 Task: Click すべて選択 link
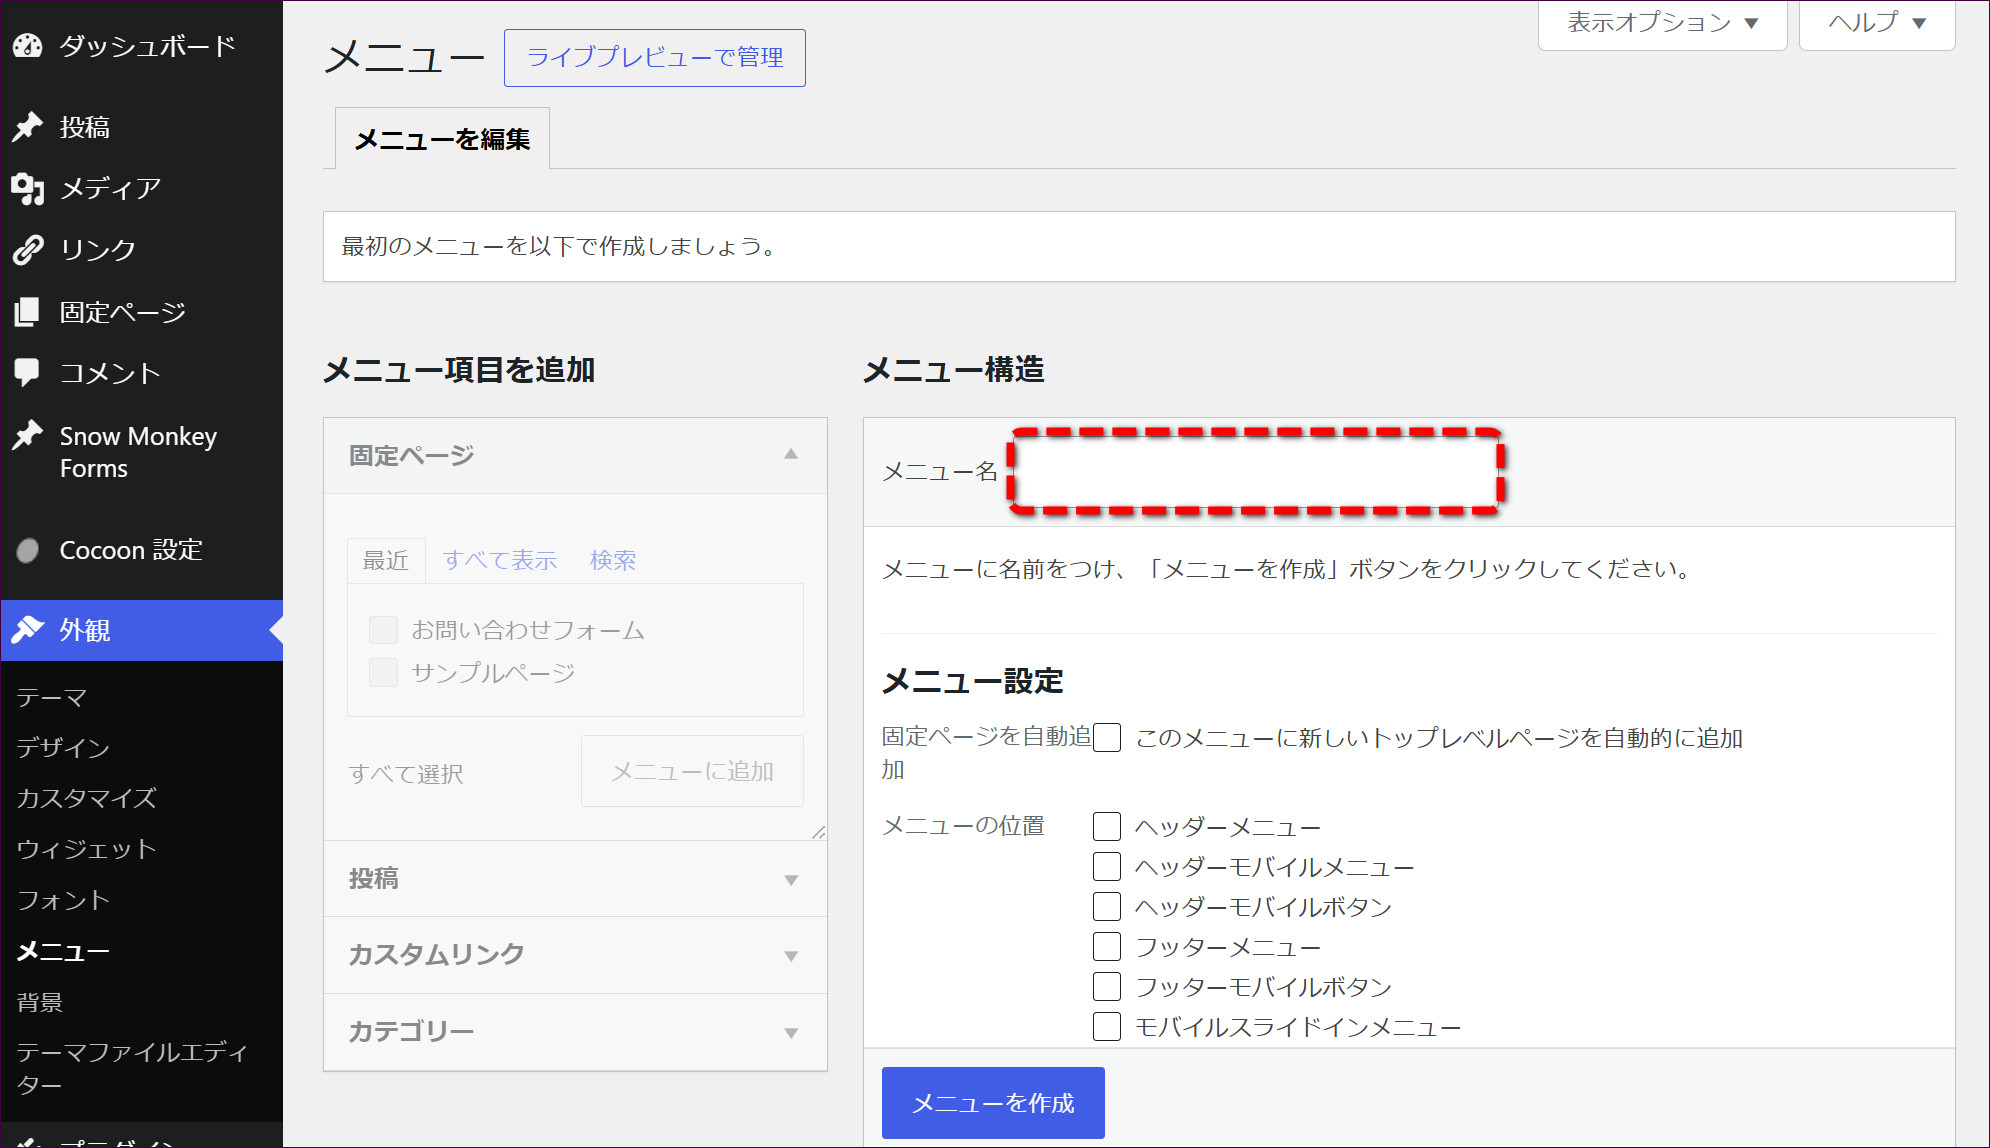[406, 774]
